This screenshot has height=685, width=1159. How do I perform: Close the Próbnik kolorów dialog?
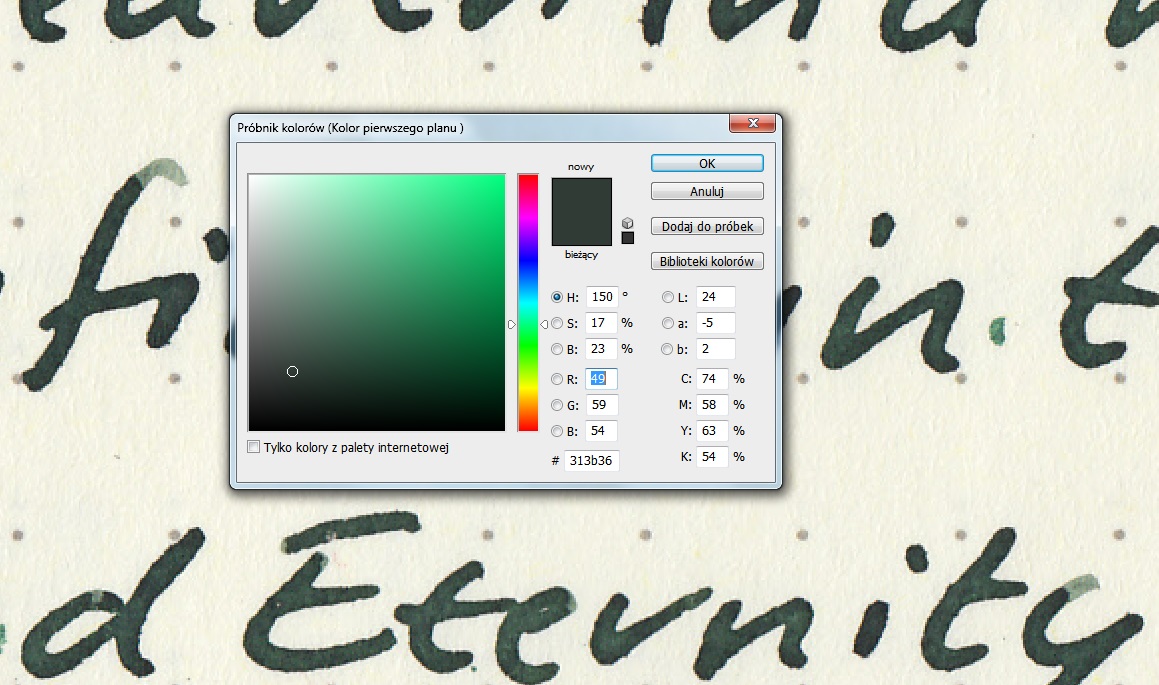753,125
